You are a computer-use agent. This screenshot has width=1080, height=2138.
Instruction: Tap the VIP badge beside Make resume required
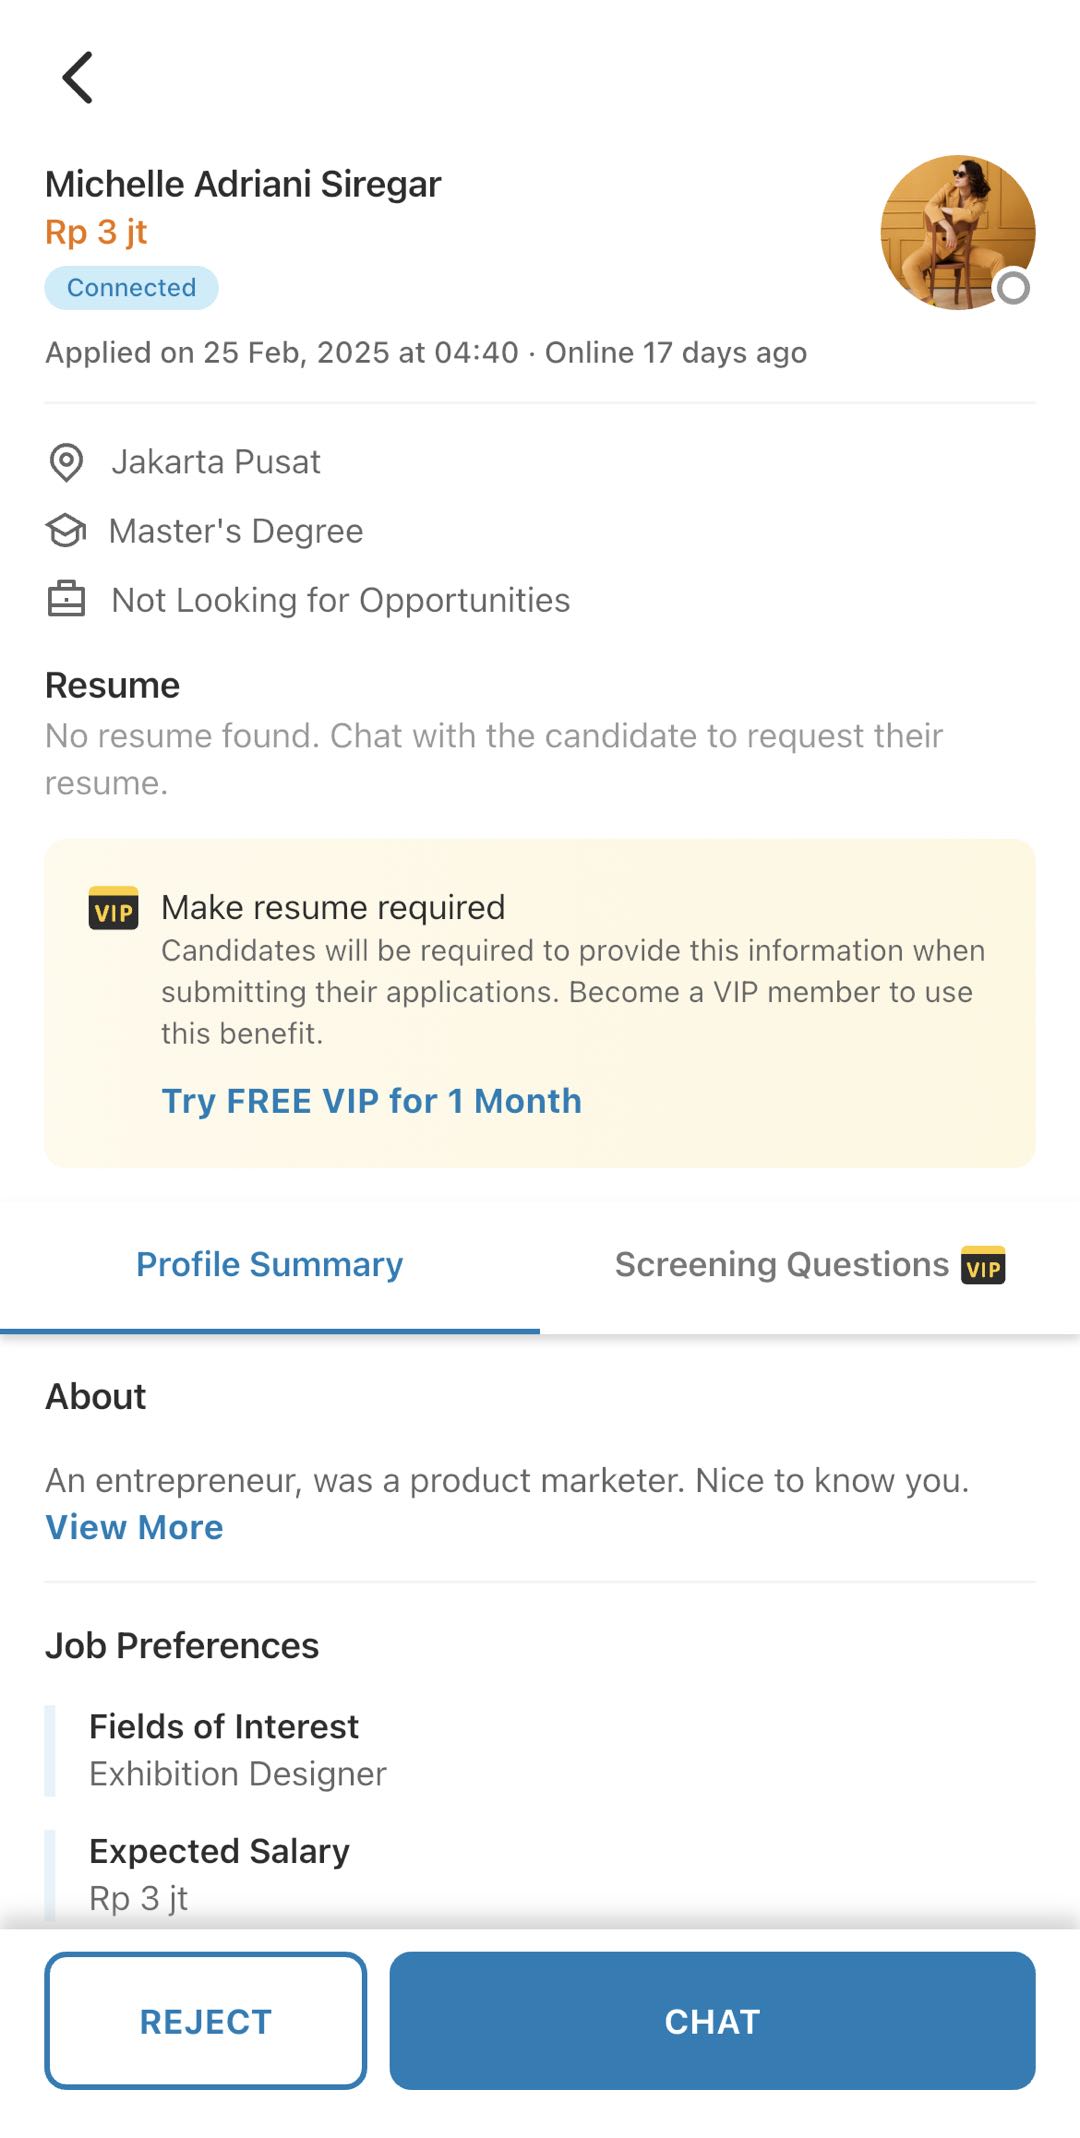coord(113,909)
